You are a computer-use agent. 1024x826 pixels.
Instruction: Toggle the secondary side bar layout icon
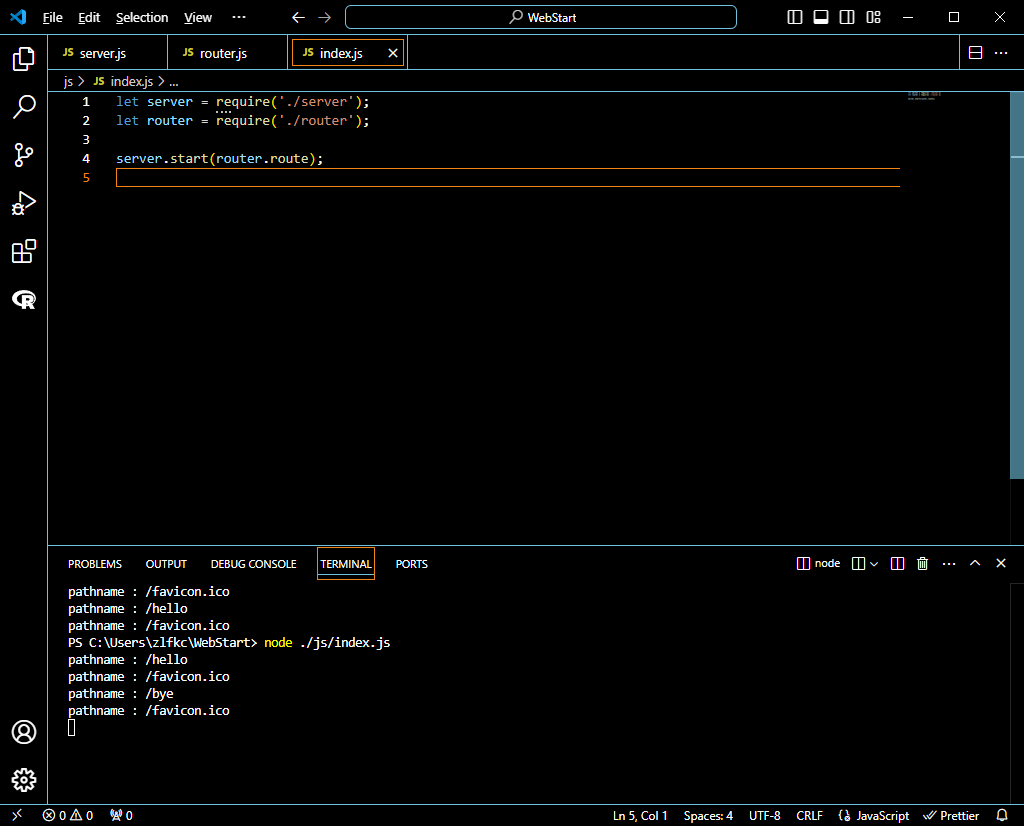[x=847, y=17]
